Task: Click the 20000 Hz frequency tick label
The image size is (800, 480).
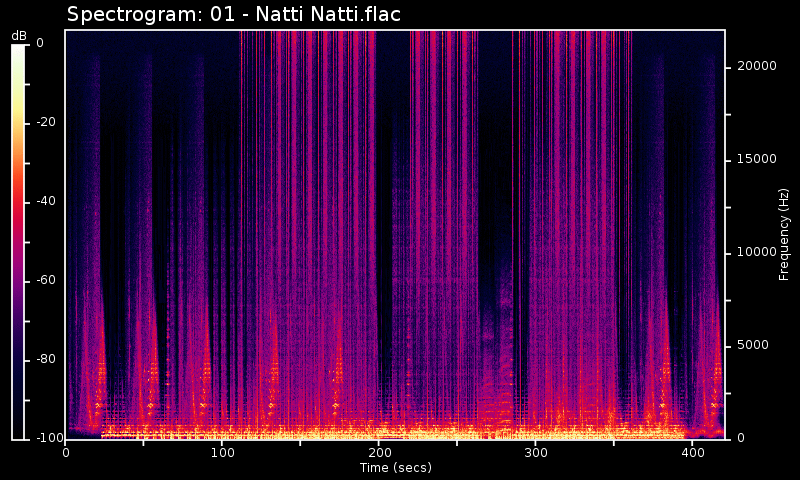Action: 756,66
